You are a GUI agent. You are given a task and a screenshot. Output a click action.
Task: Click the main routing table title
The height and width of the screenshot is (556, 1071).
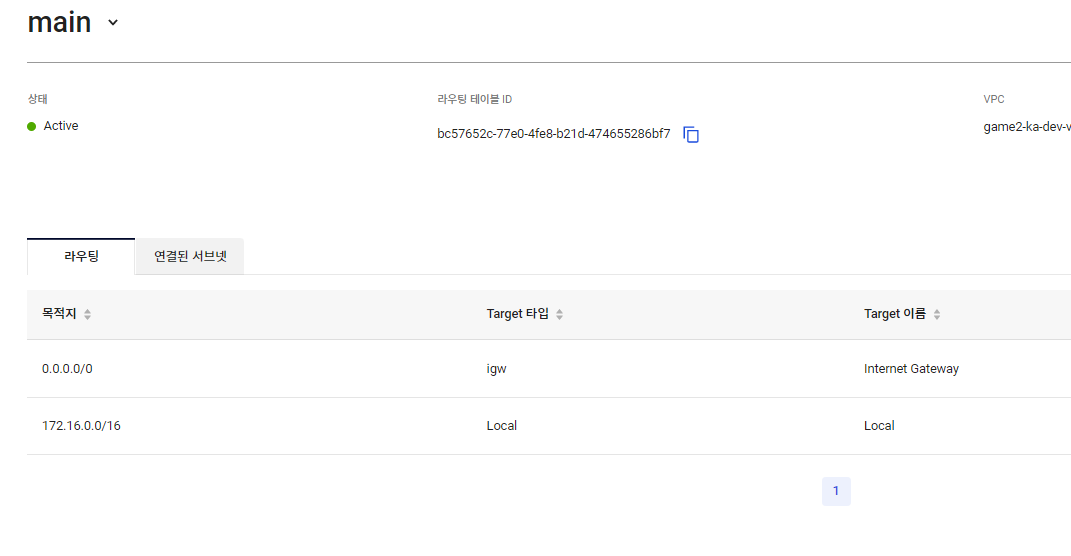tap(59, 23)
